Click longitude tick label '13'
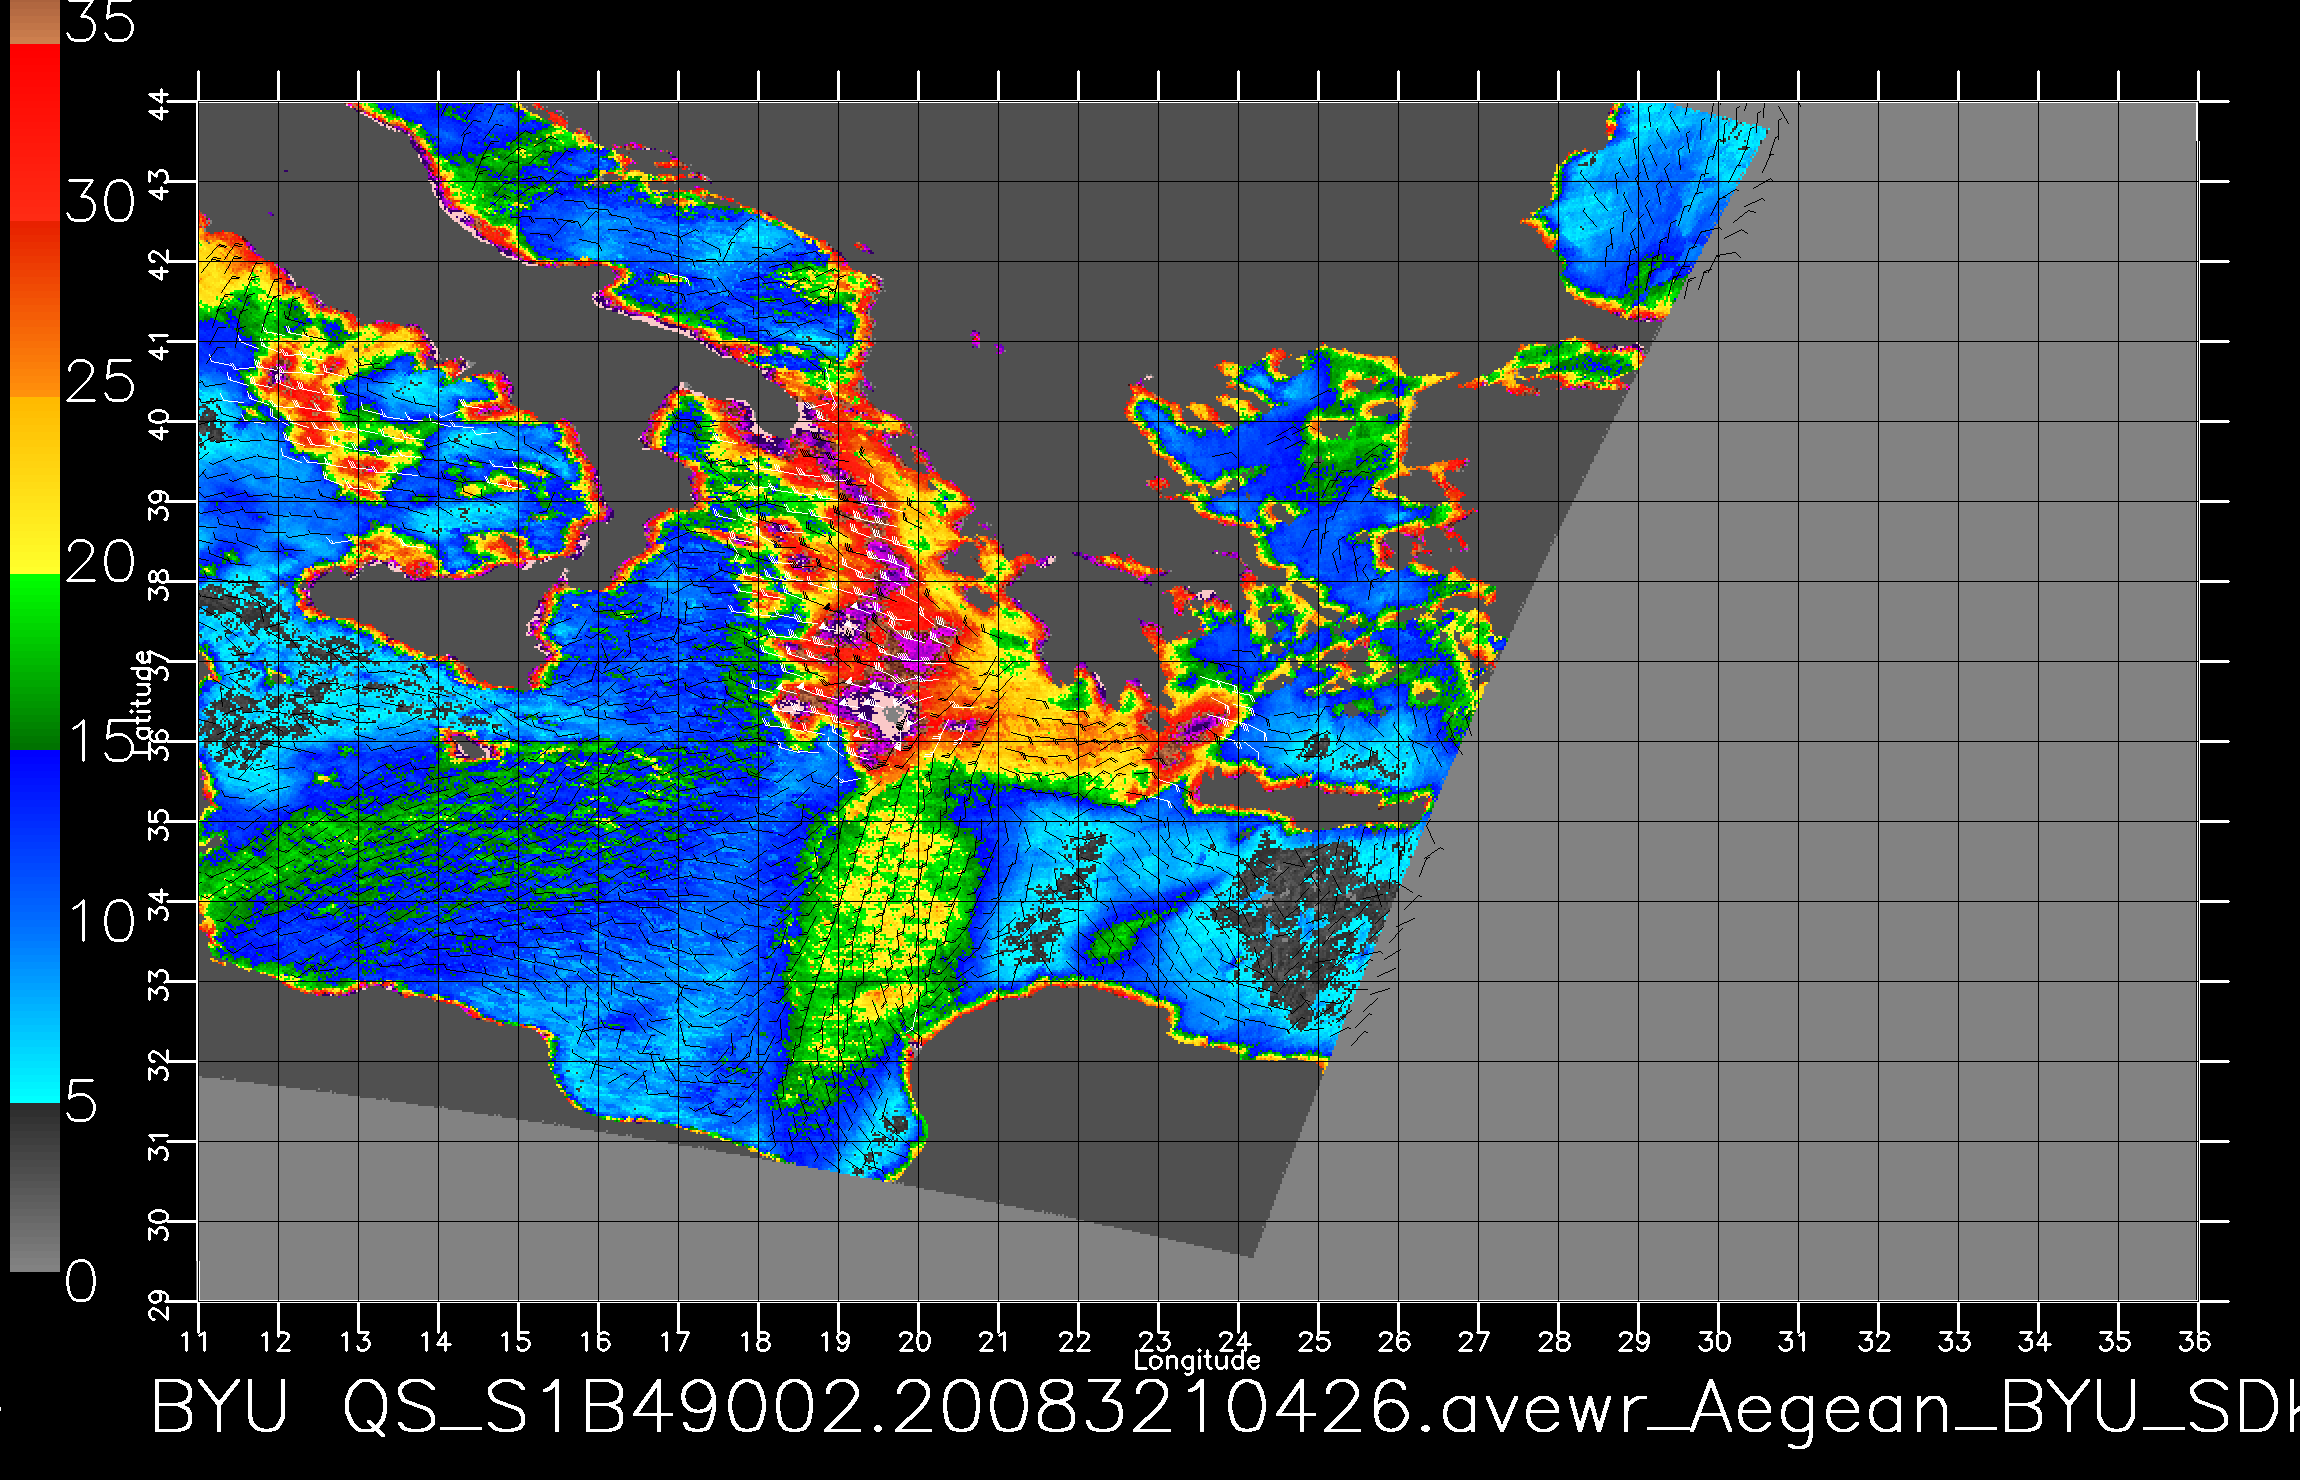Image resolution: width=2300 pixels, height=1480 pixels. 355,1341
